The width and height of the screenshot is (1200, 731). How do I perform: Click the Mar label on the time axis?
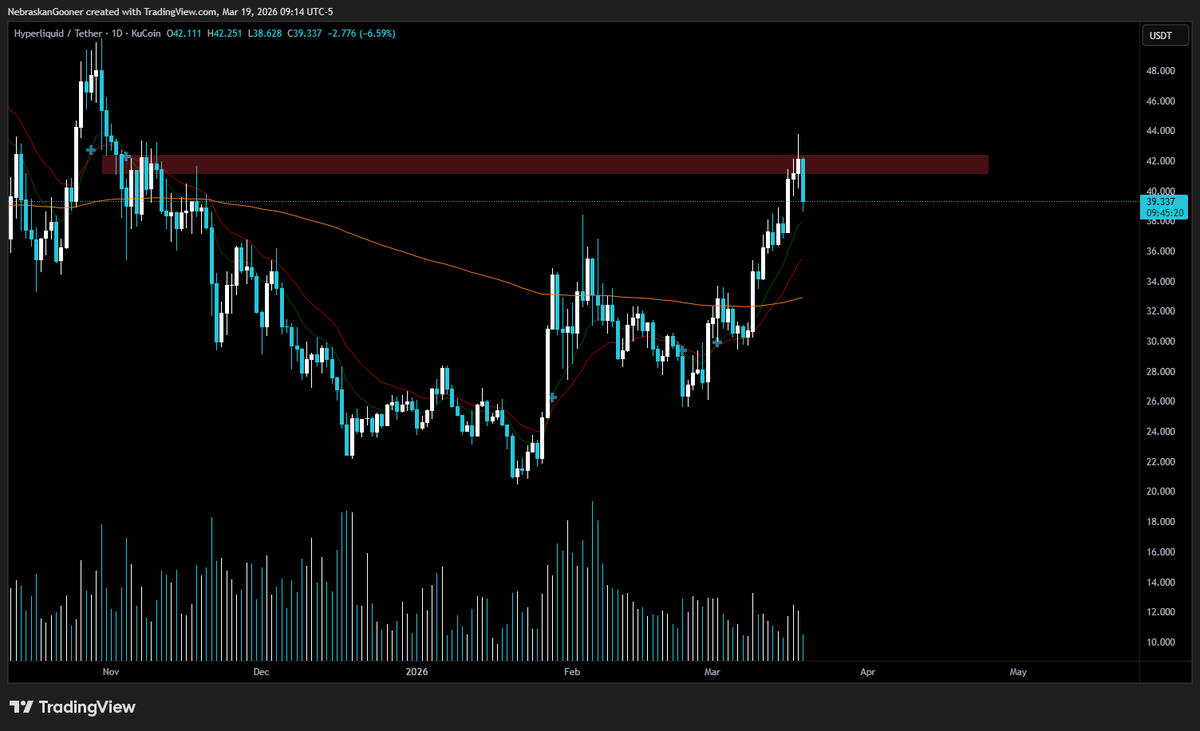click(x=713, y=673)
